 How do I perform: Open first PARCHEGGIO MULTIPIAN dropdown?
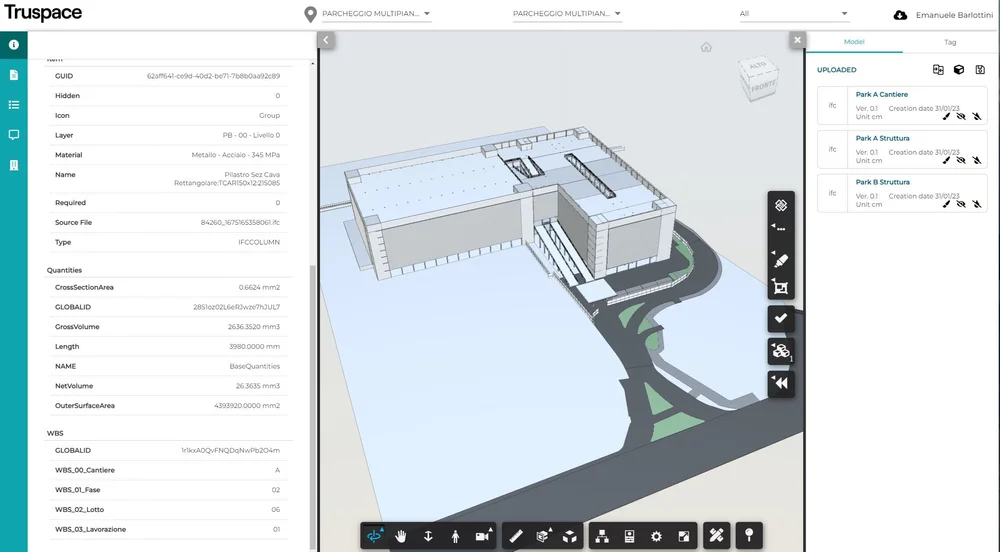(376, 13)
